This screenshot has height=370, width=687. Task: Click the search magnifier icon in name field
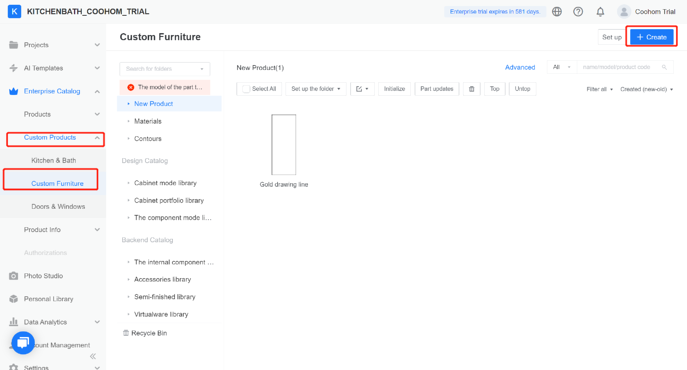pos(664,67)
